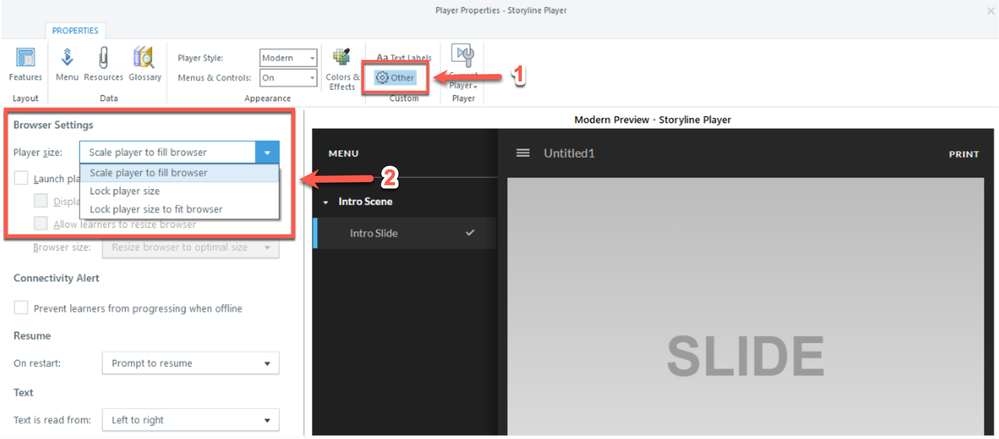Viewport: 999px width, 439px height.
Task: Open the Features layout panel
Action: 25,64
